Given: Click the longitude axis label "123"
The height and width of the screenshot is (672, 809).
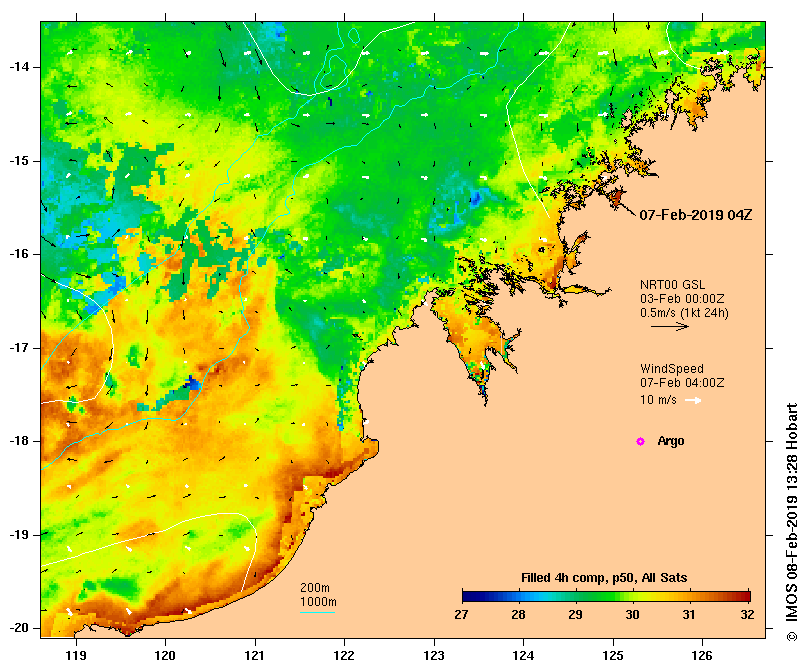Looking at the screenshot, I should coord(434,656).
